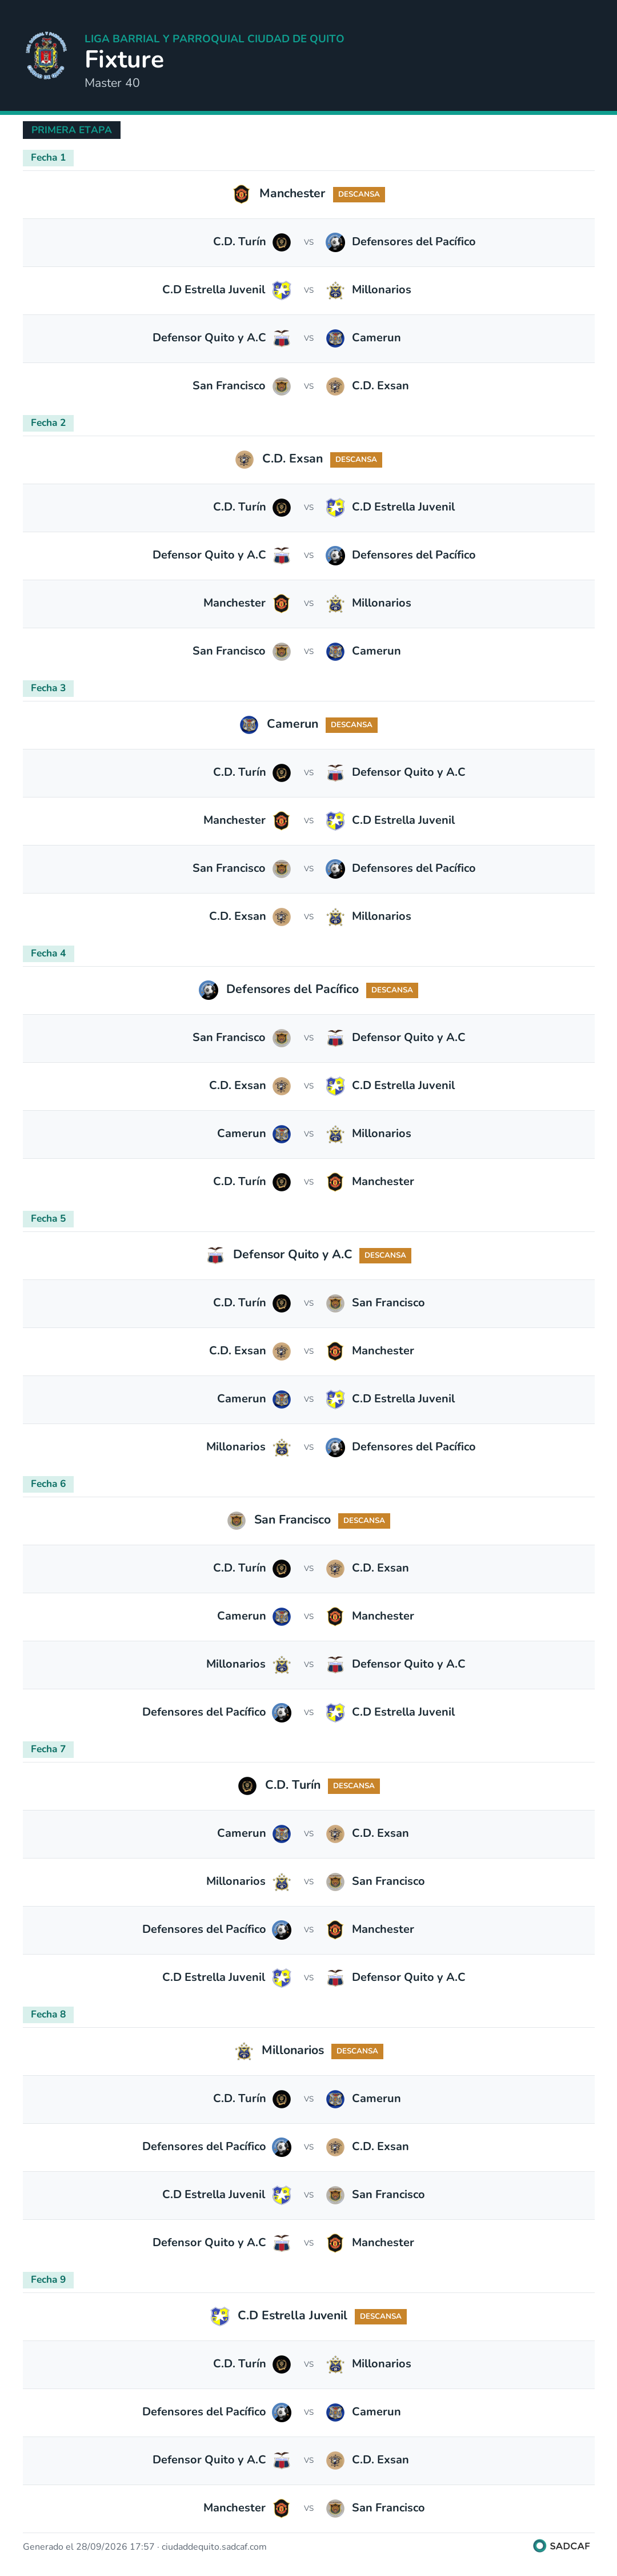Click Defensor Quito y A.C logo in Fecha 5 descansa row
The width and height of the screenshot is (617, 2576).
215,1255
